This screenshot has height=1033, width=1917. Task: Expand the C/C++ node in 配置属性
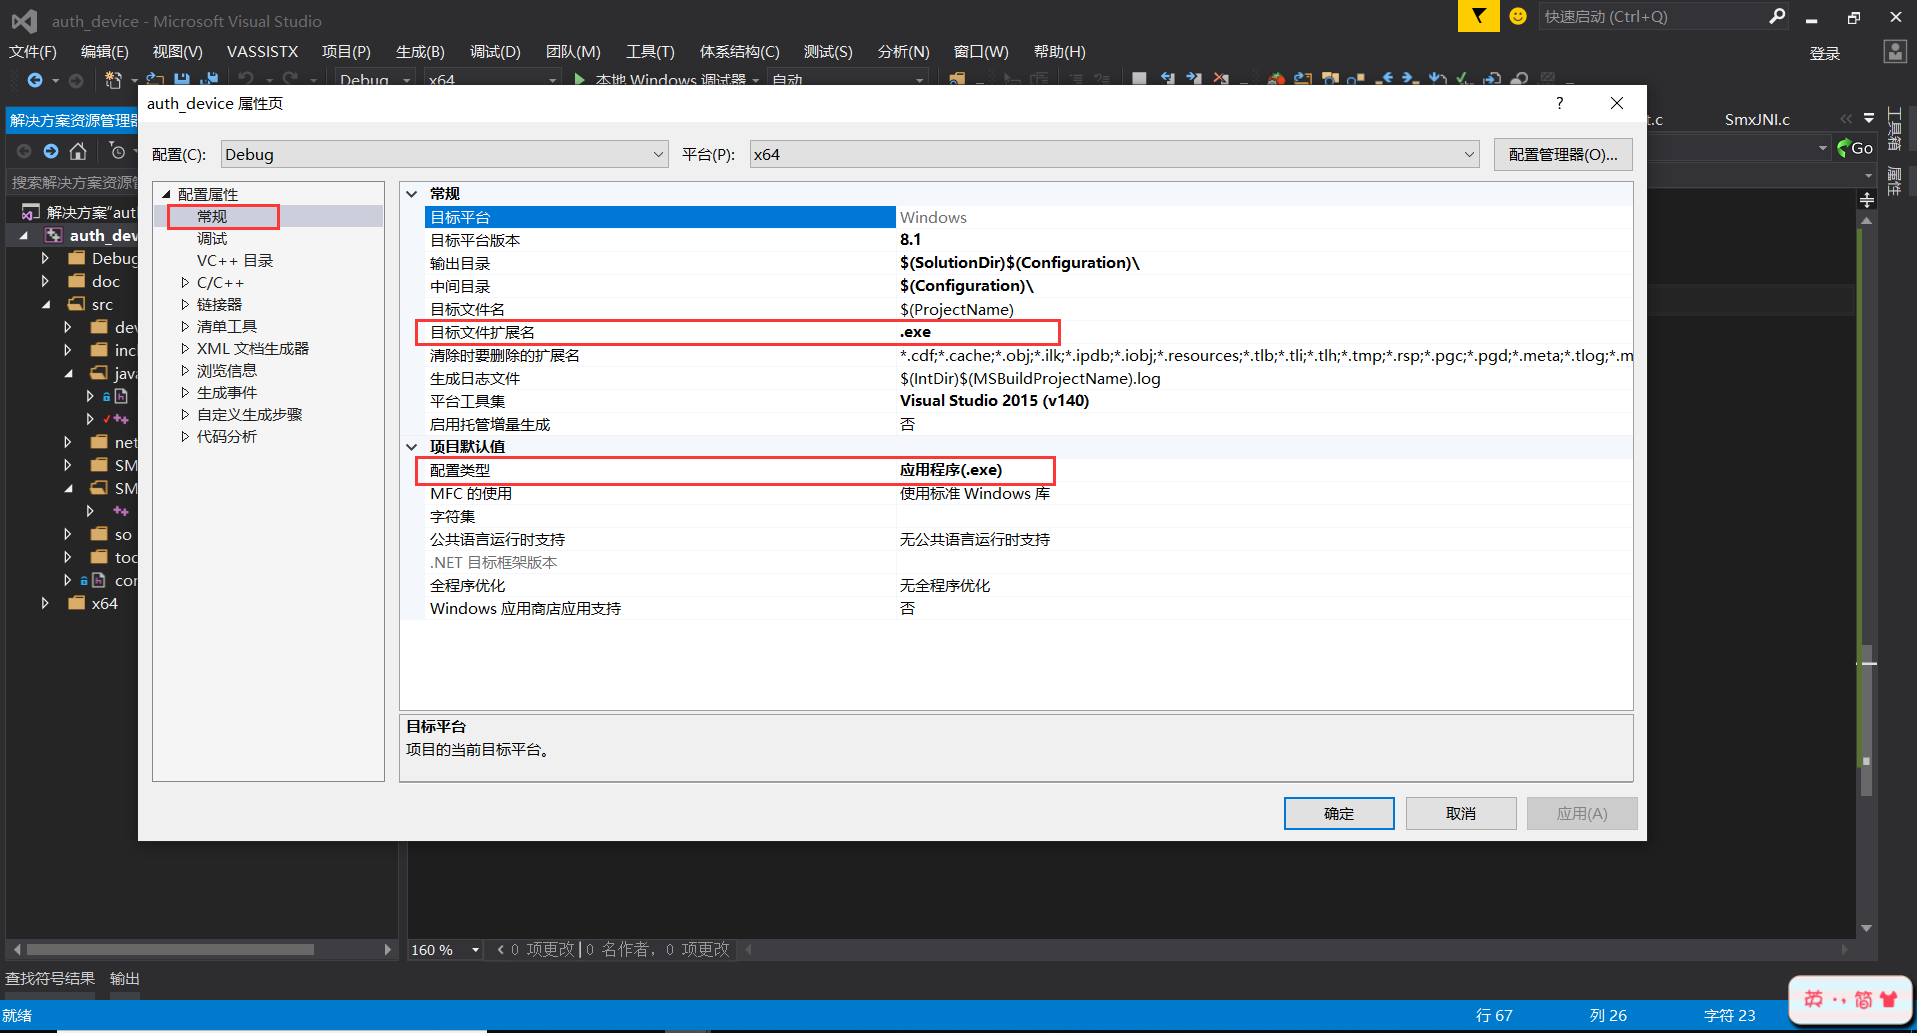(186, 282)
